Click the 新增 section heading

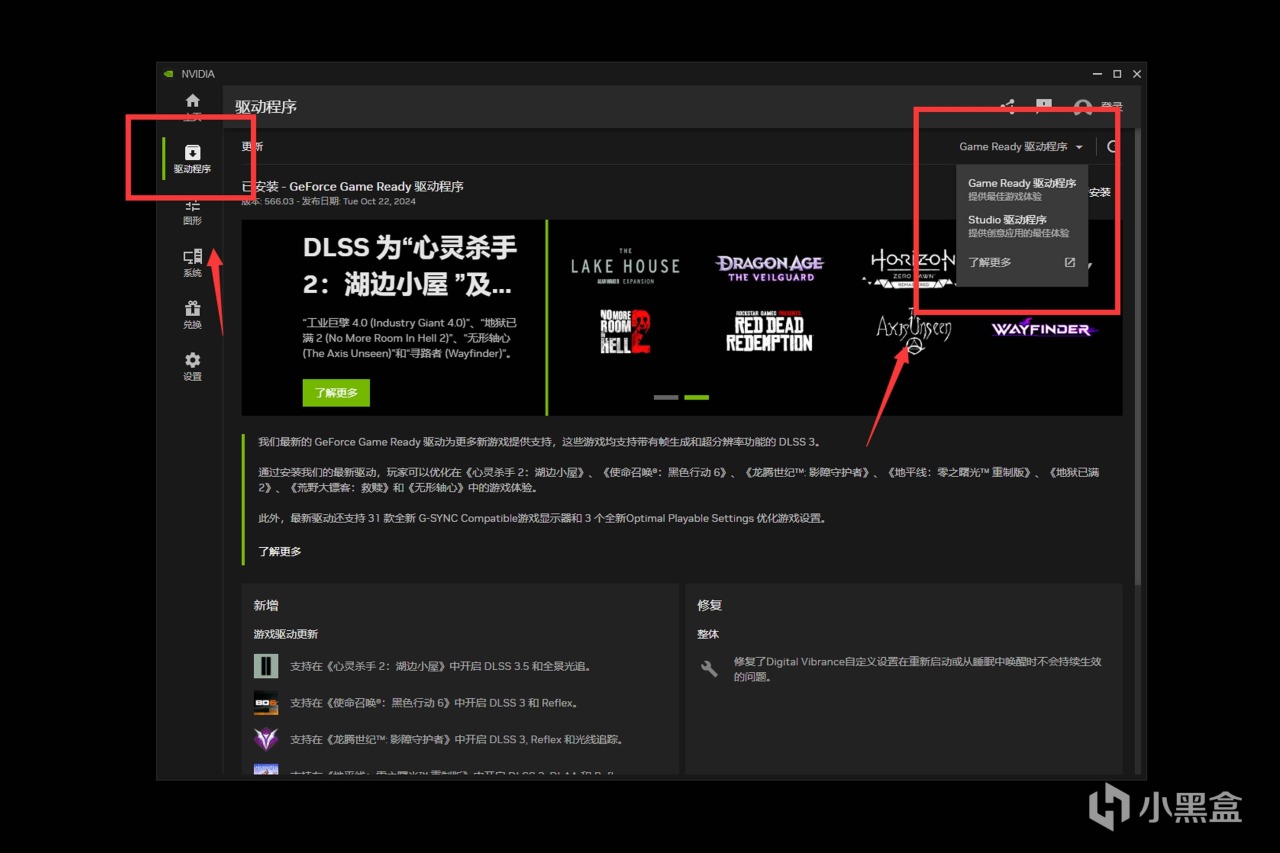pos(266,605)
